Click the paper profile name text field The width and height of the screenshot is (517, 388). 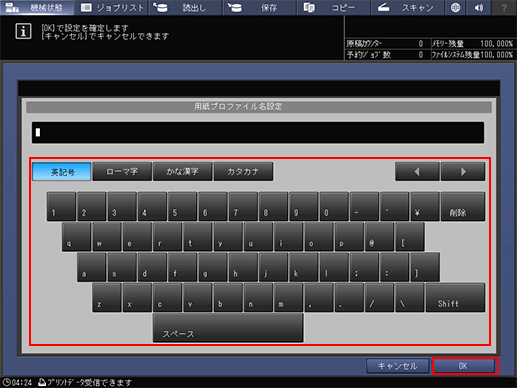[258, 133]
